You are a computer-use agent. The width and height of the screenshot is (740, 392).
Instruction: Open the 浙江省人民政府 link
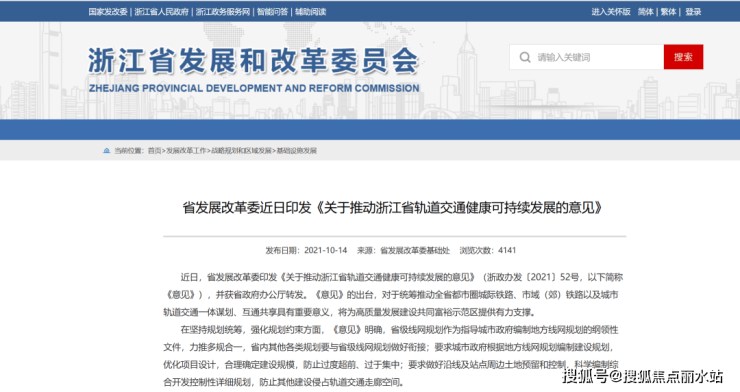point(161,12)
